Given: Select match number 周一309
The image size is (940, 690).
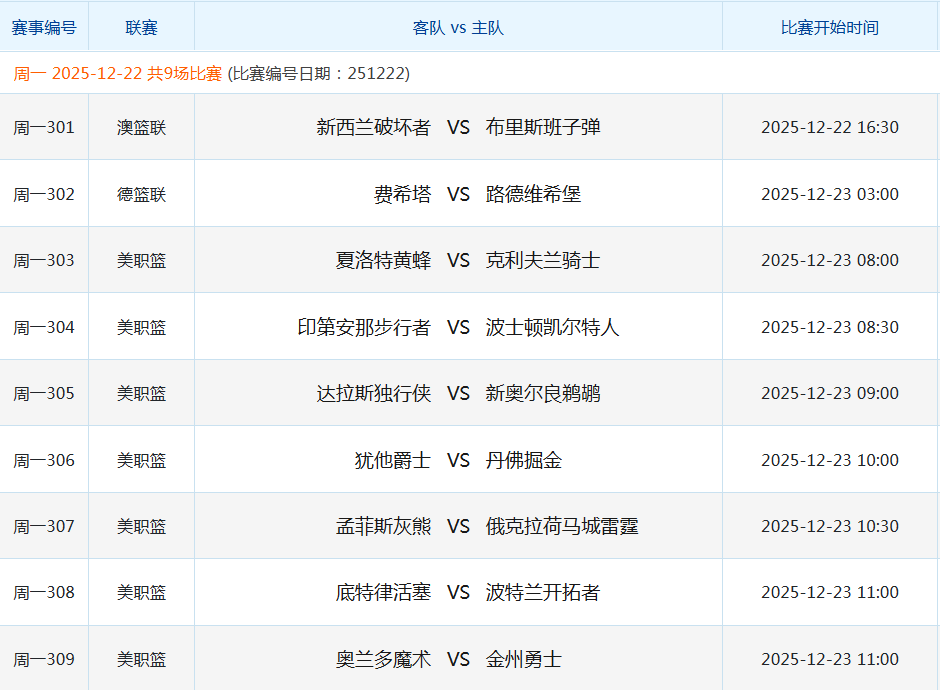Looking at the screenshot, I should pos(44,658).
